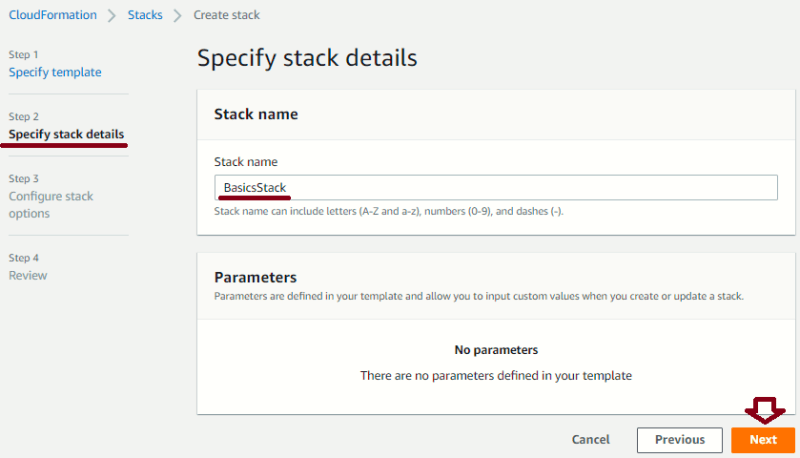800x458 pixels.
Task: Click the Stack name panel header
Action: click(256, 114)
